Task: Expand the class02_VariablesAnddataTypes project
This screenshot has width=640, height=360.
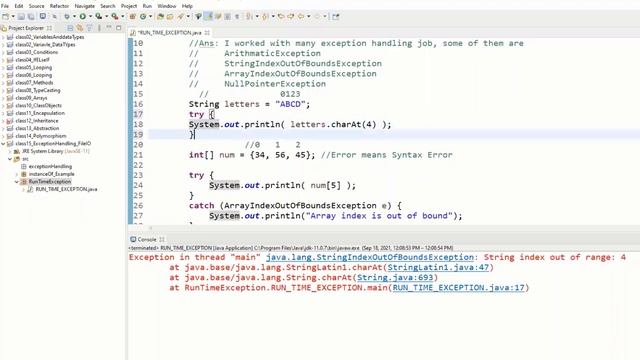Action: 3,37
